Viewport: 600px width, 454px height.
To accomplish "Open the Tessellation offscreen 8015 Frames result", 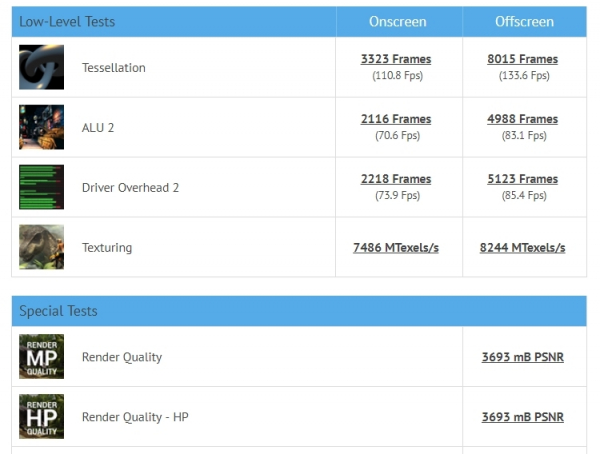I will pos(524,59).
